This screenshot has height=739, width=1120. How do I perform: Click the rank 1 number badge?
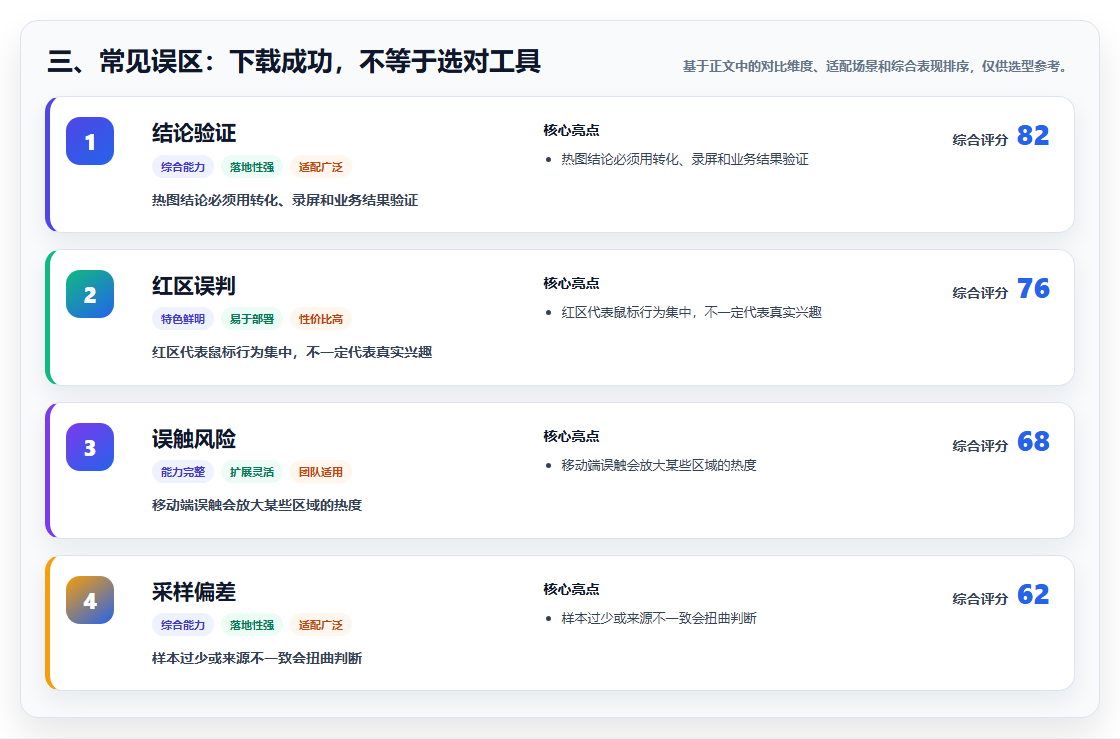(90, 141)
